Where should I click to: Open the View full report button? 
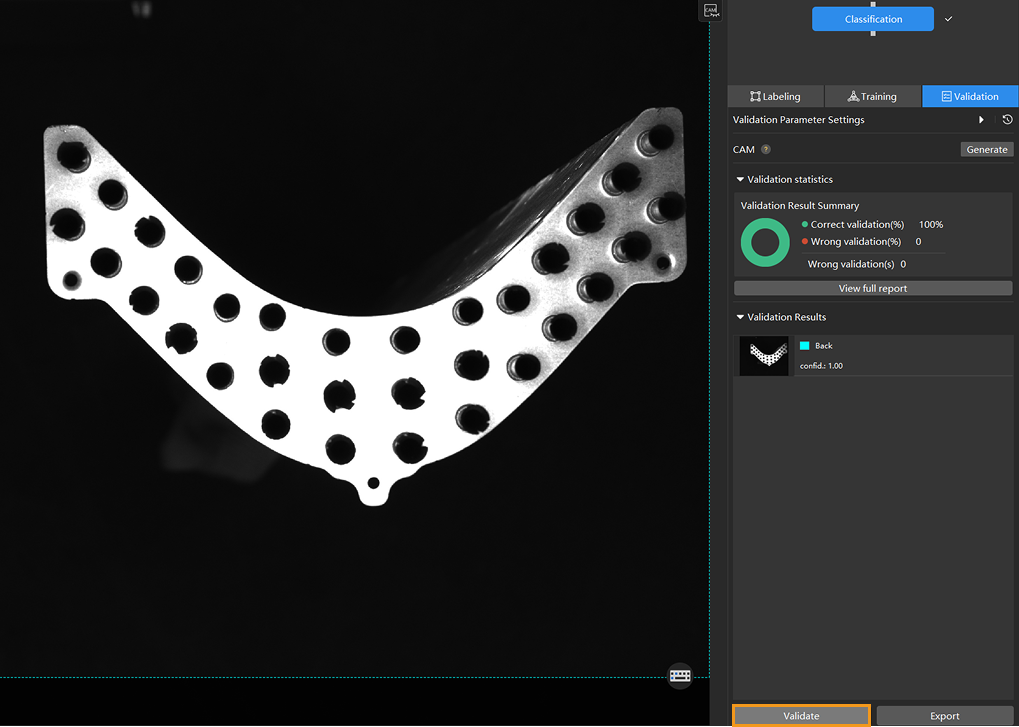click(x=873, y=288)
